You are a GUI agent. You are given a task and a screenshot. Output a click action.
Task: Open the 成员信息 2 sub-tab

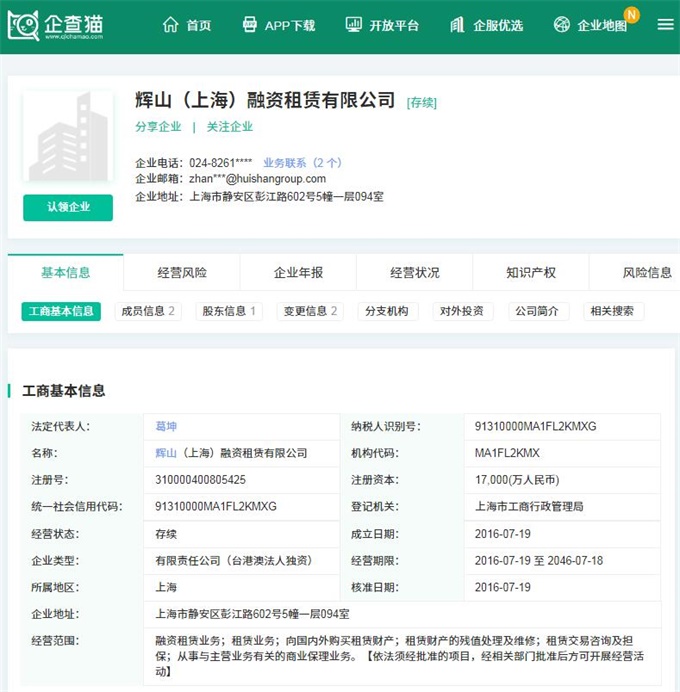coord(148,311)
